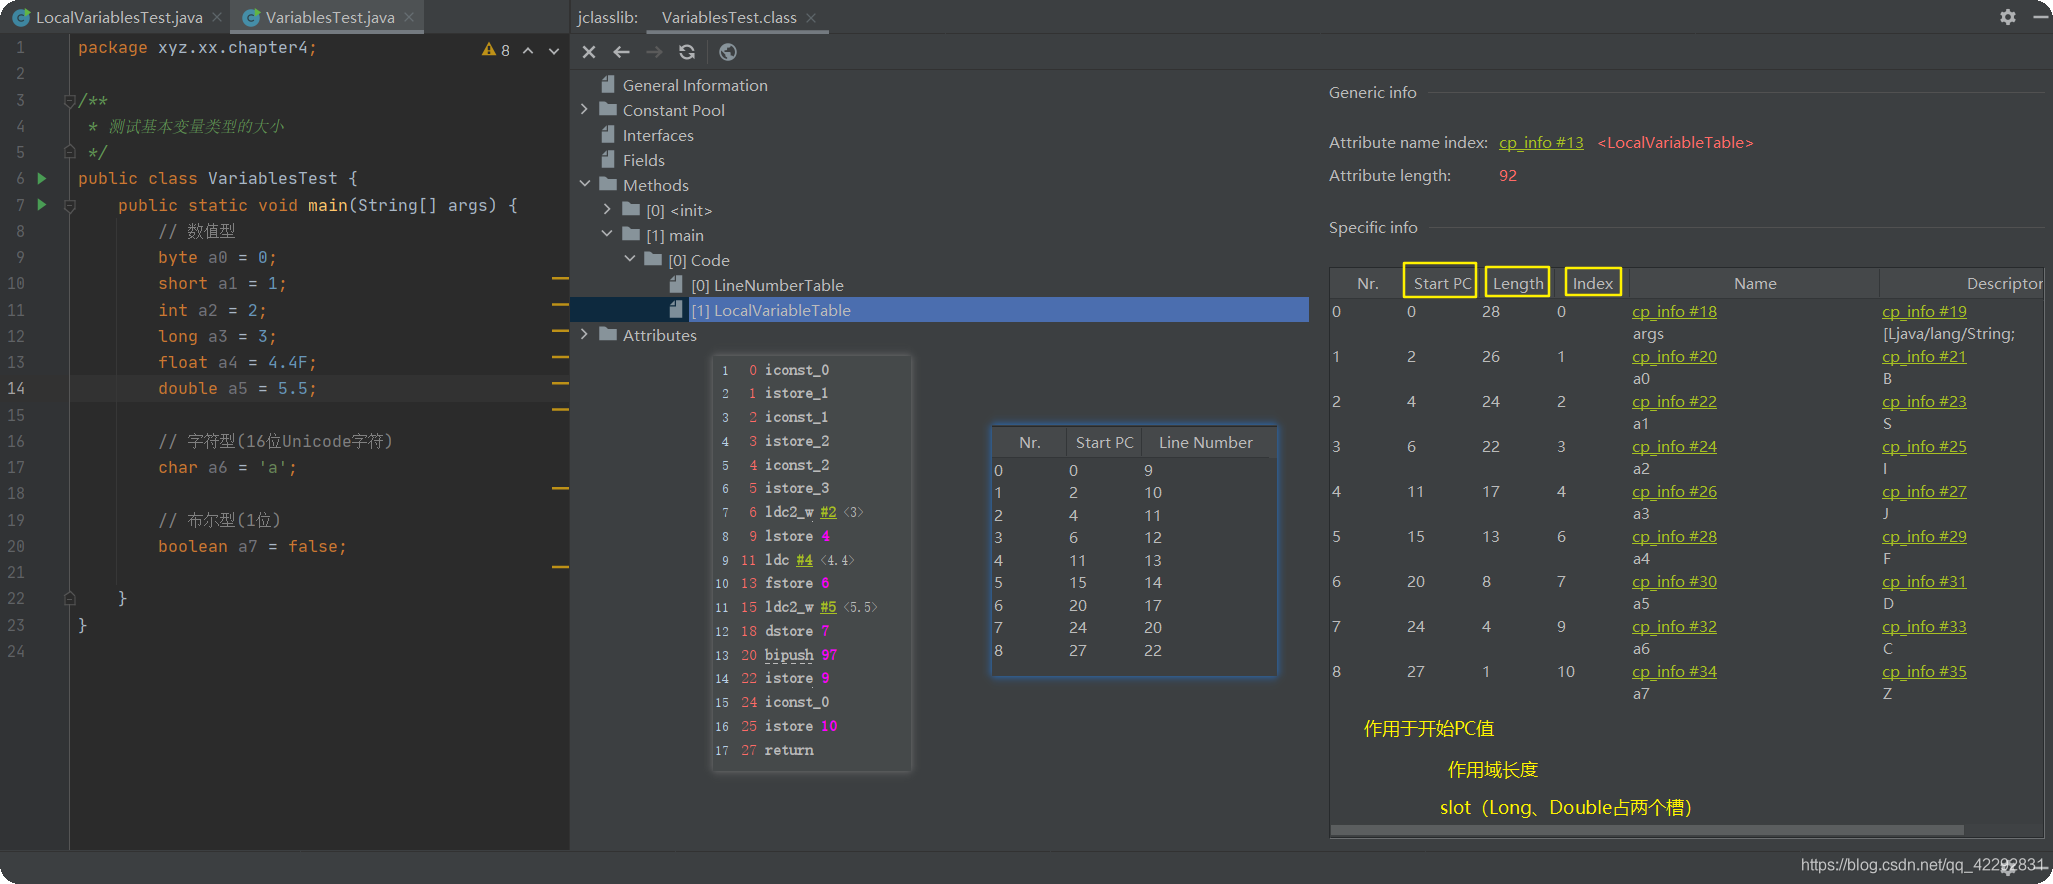Screen dimensions: 2053x884
Task: Expand the Constant Pool node
Action: [x=585, y=110]
